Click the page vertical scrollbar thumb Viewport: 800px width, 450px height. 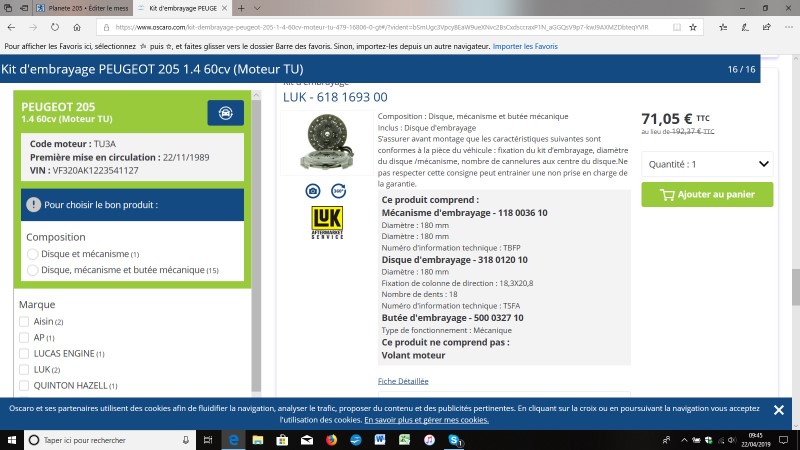(x=795, y=288)
